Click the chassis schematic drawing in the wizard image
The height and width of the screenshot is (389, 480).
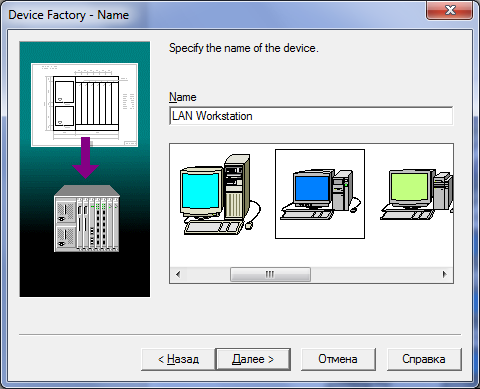click(84, 105)
